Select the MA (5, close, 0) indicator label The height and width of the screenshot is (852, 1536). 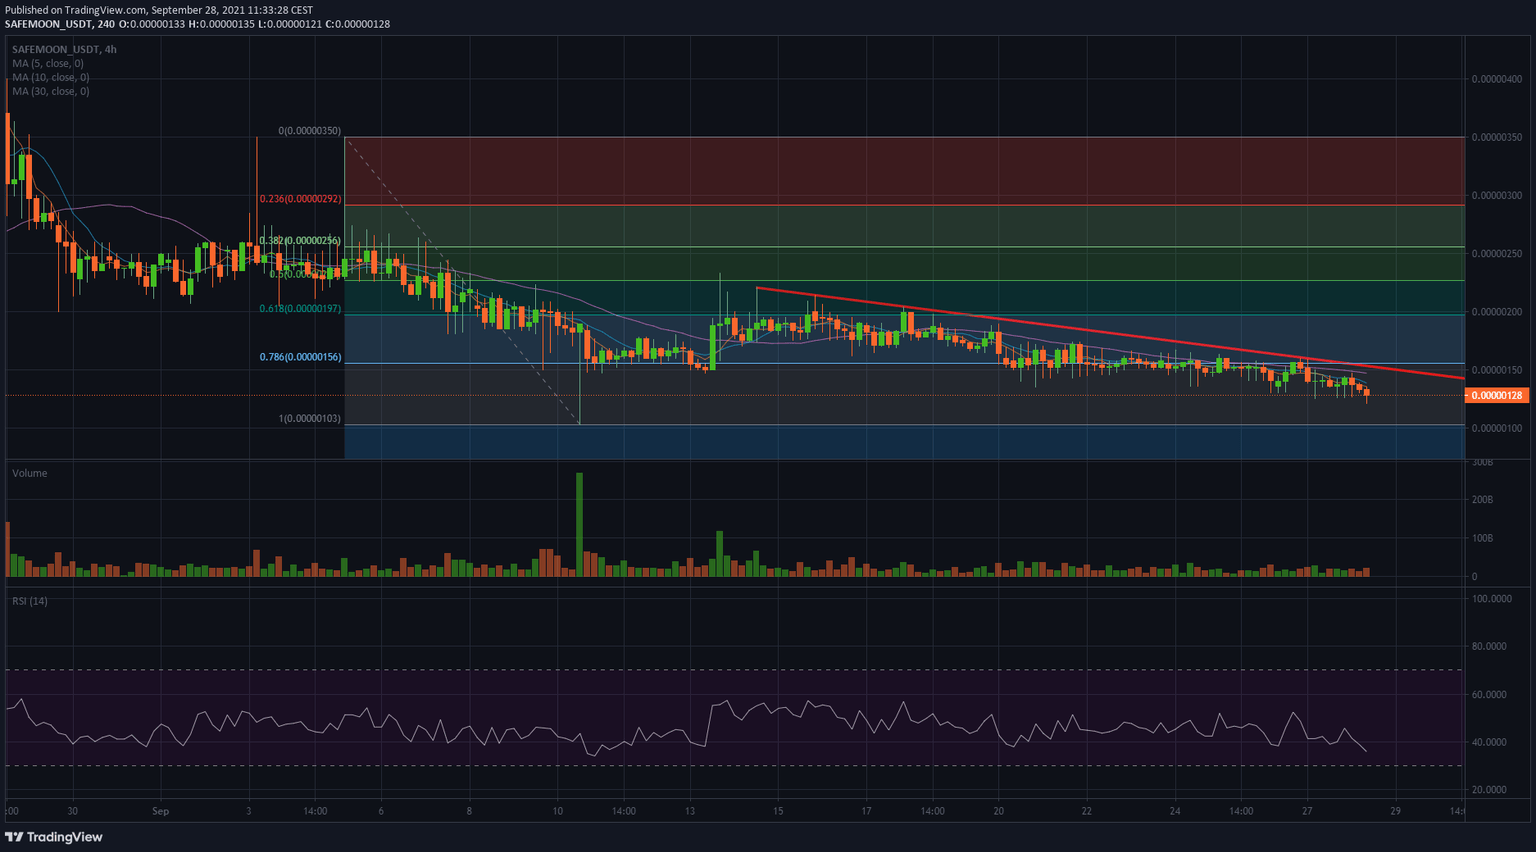pos(47,62)
